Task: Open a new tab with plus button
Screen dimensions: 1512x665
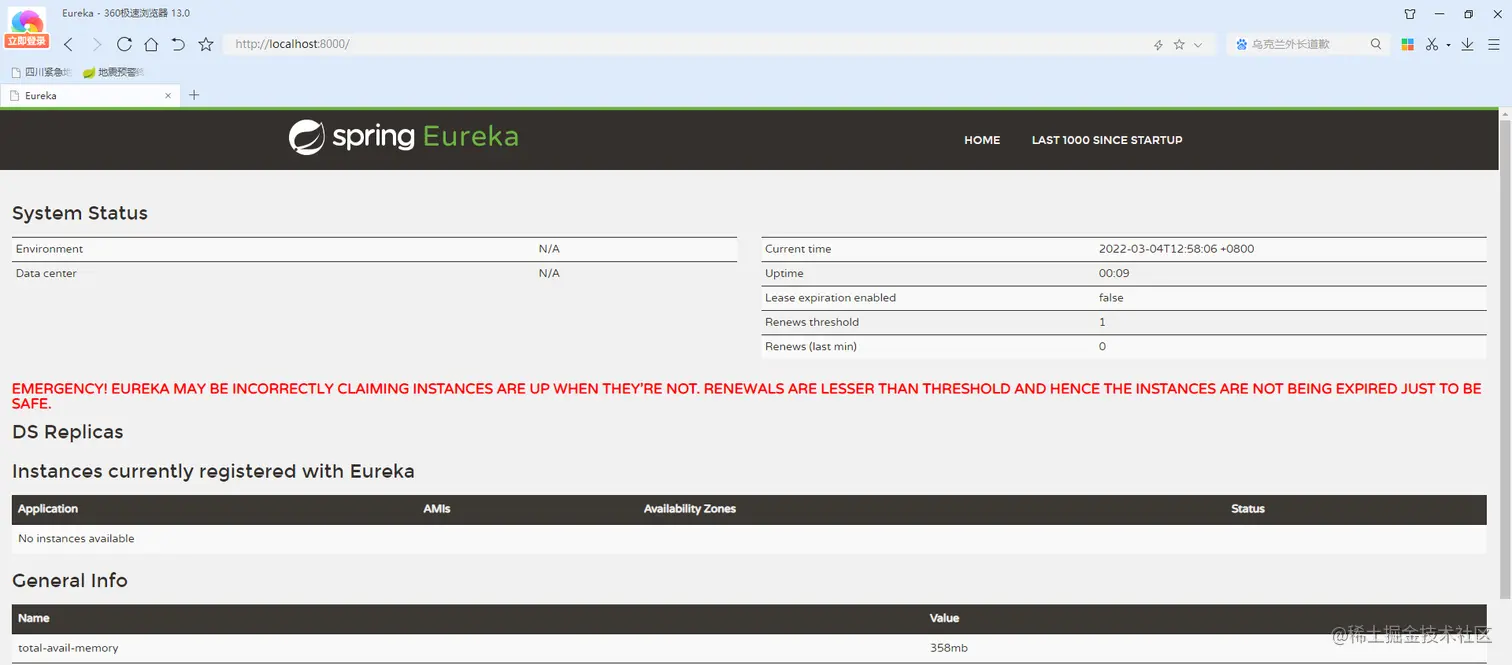Action: 194,95
